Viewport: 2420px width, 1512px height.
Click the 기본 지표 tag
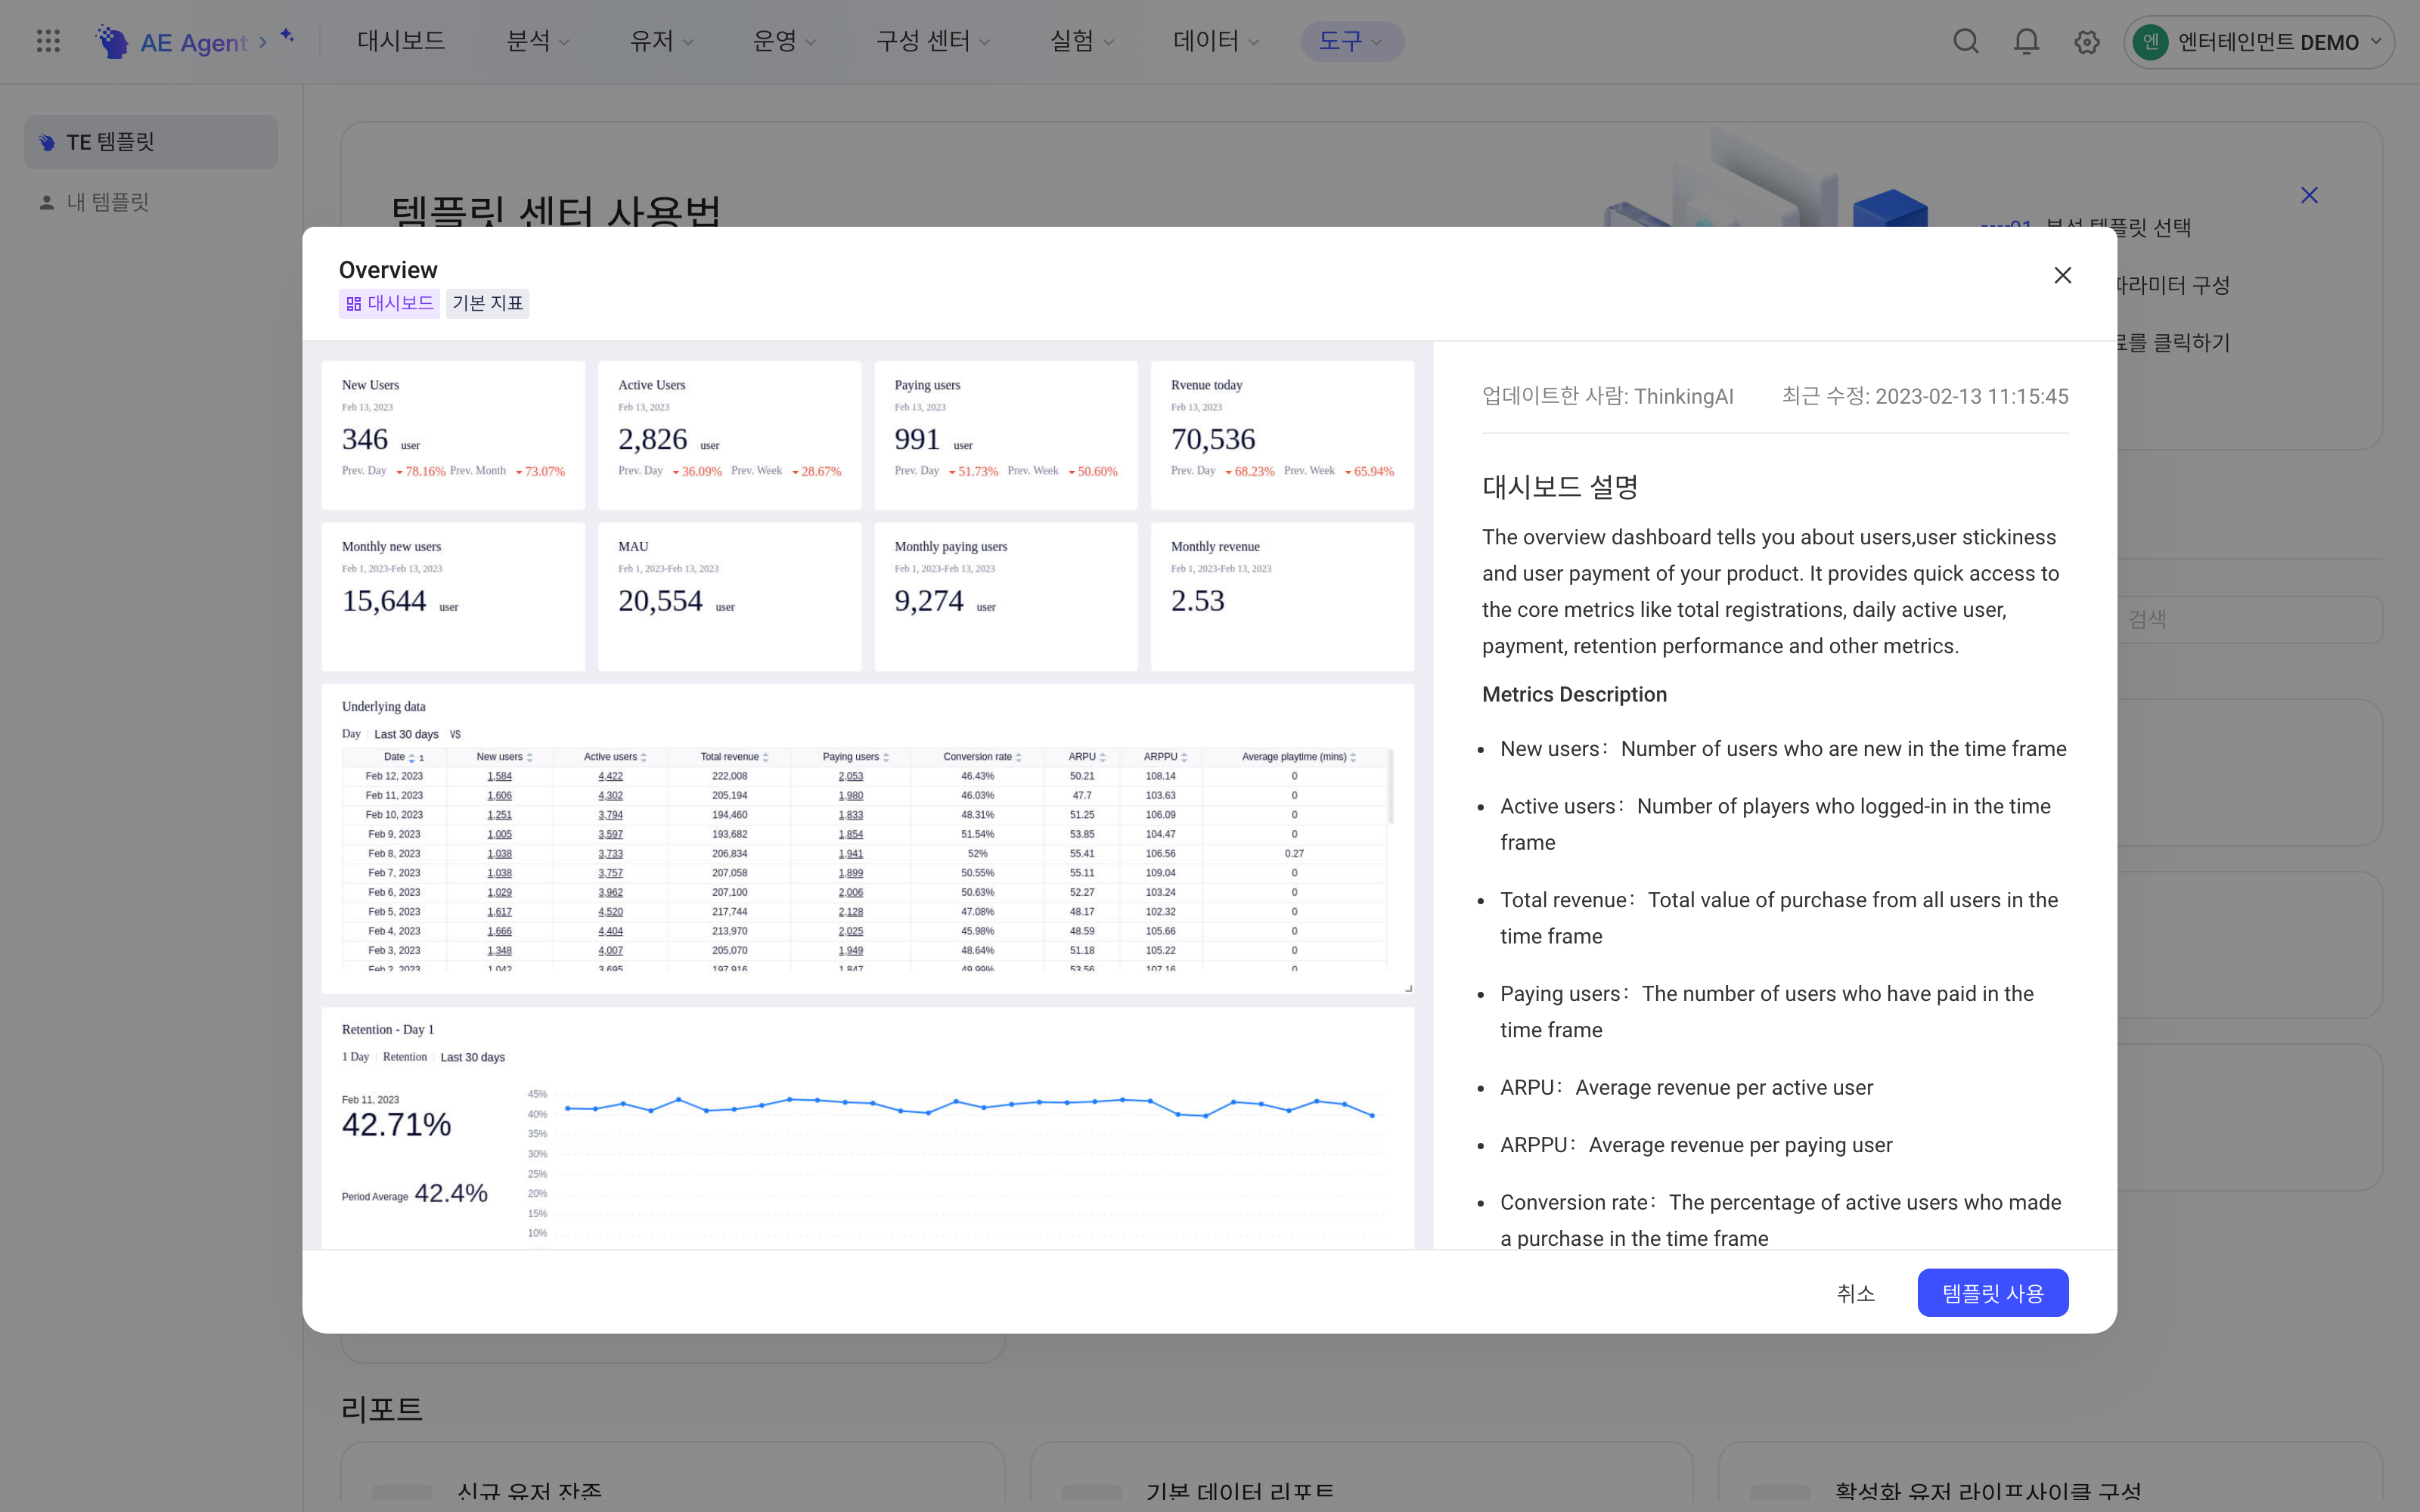point(487,303)
